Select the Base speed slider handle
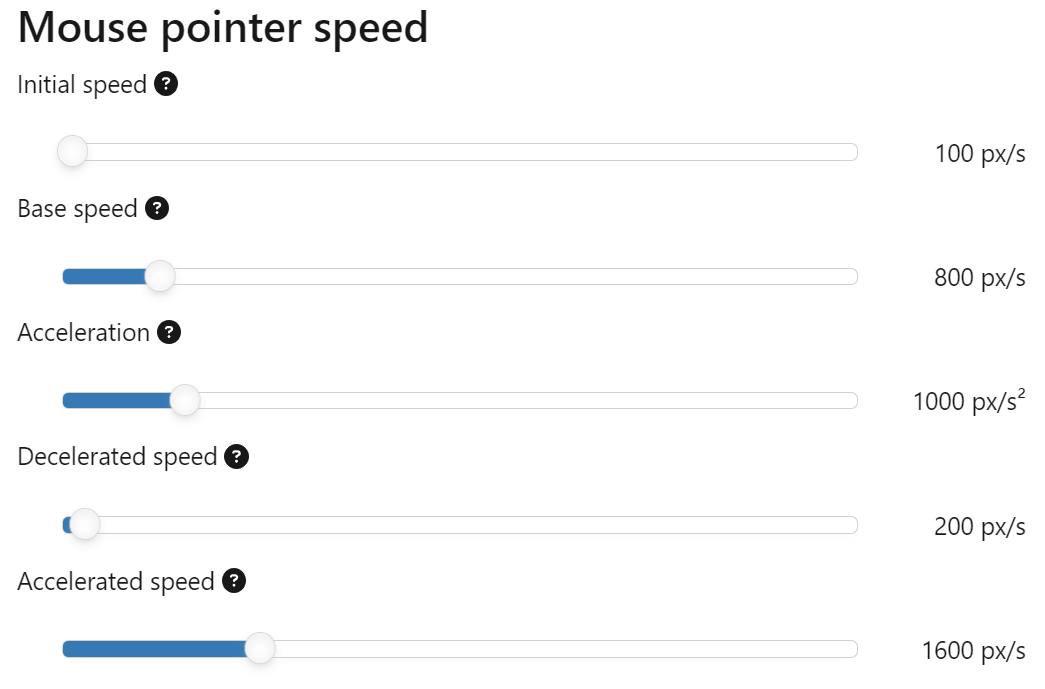The image size is (1045, 689). pyautogui.click(x=159, y=276)
